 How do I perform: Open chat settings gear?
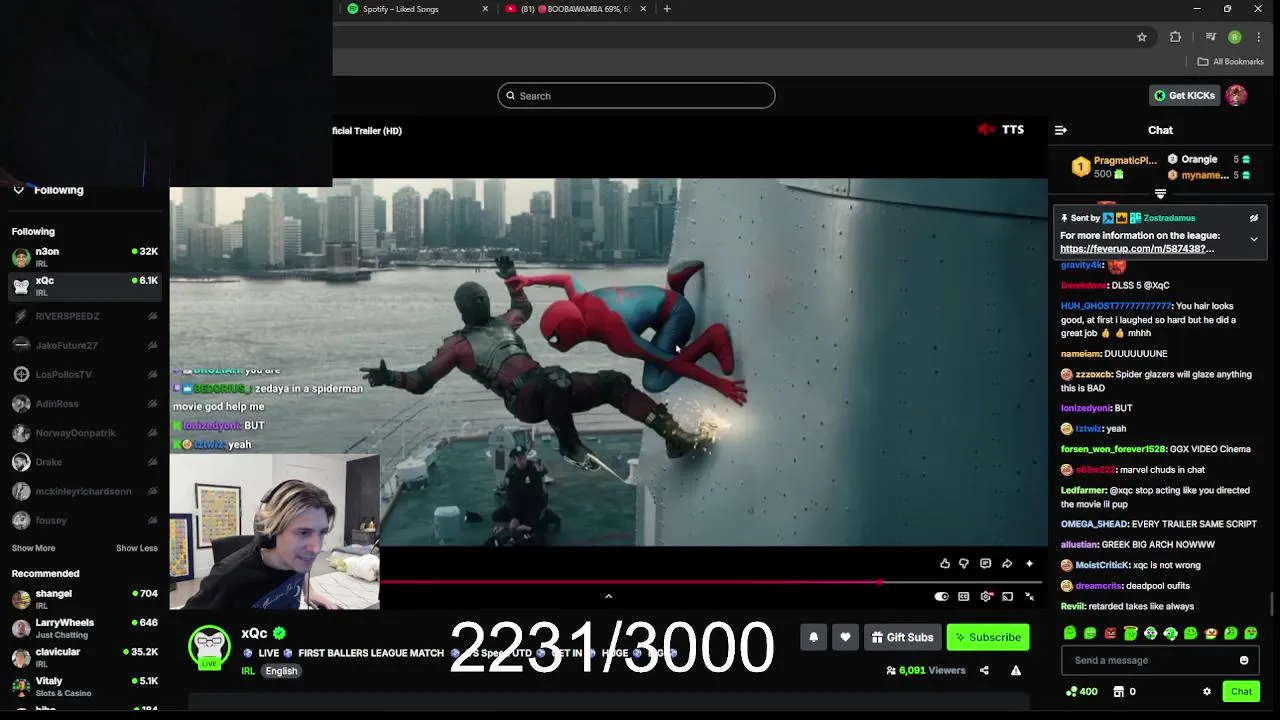(x=1207, y=691)
